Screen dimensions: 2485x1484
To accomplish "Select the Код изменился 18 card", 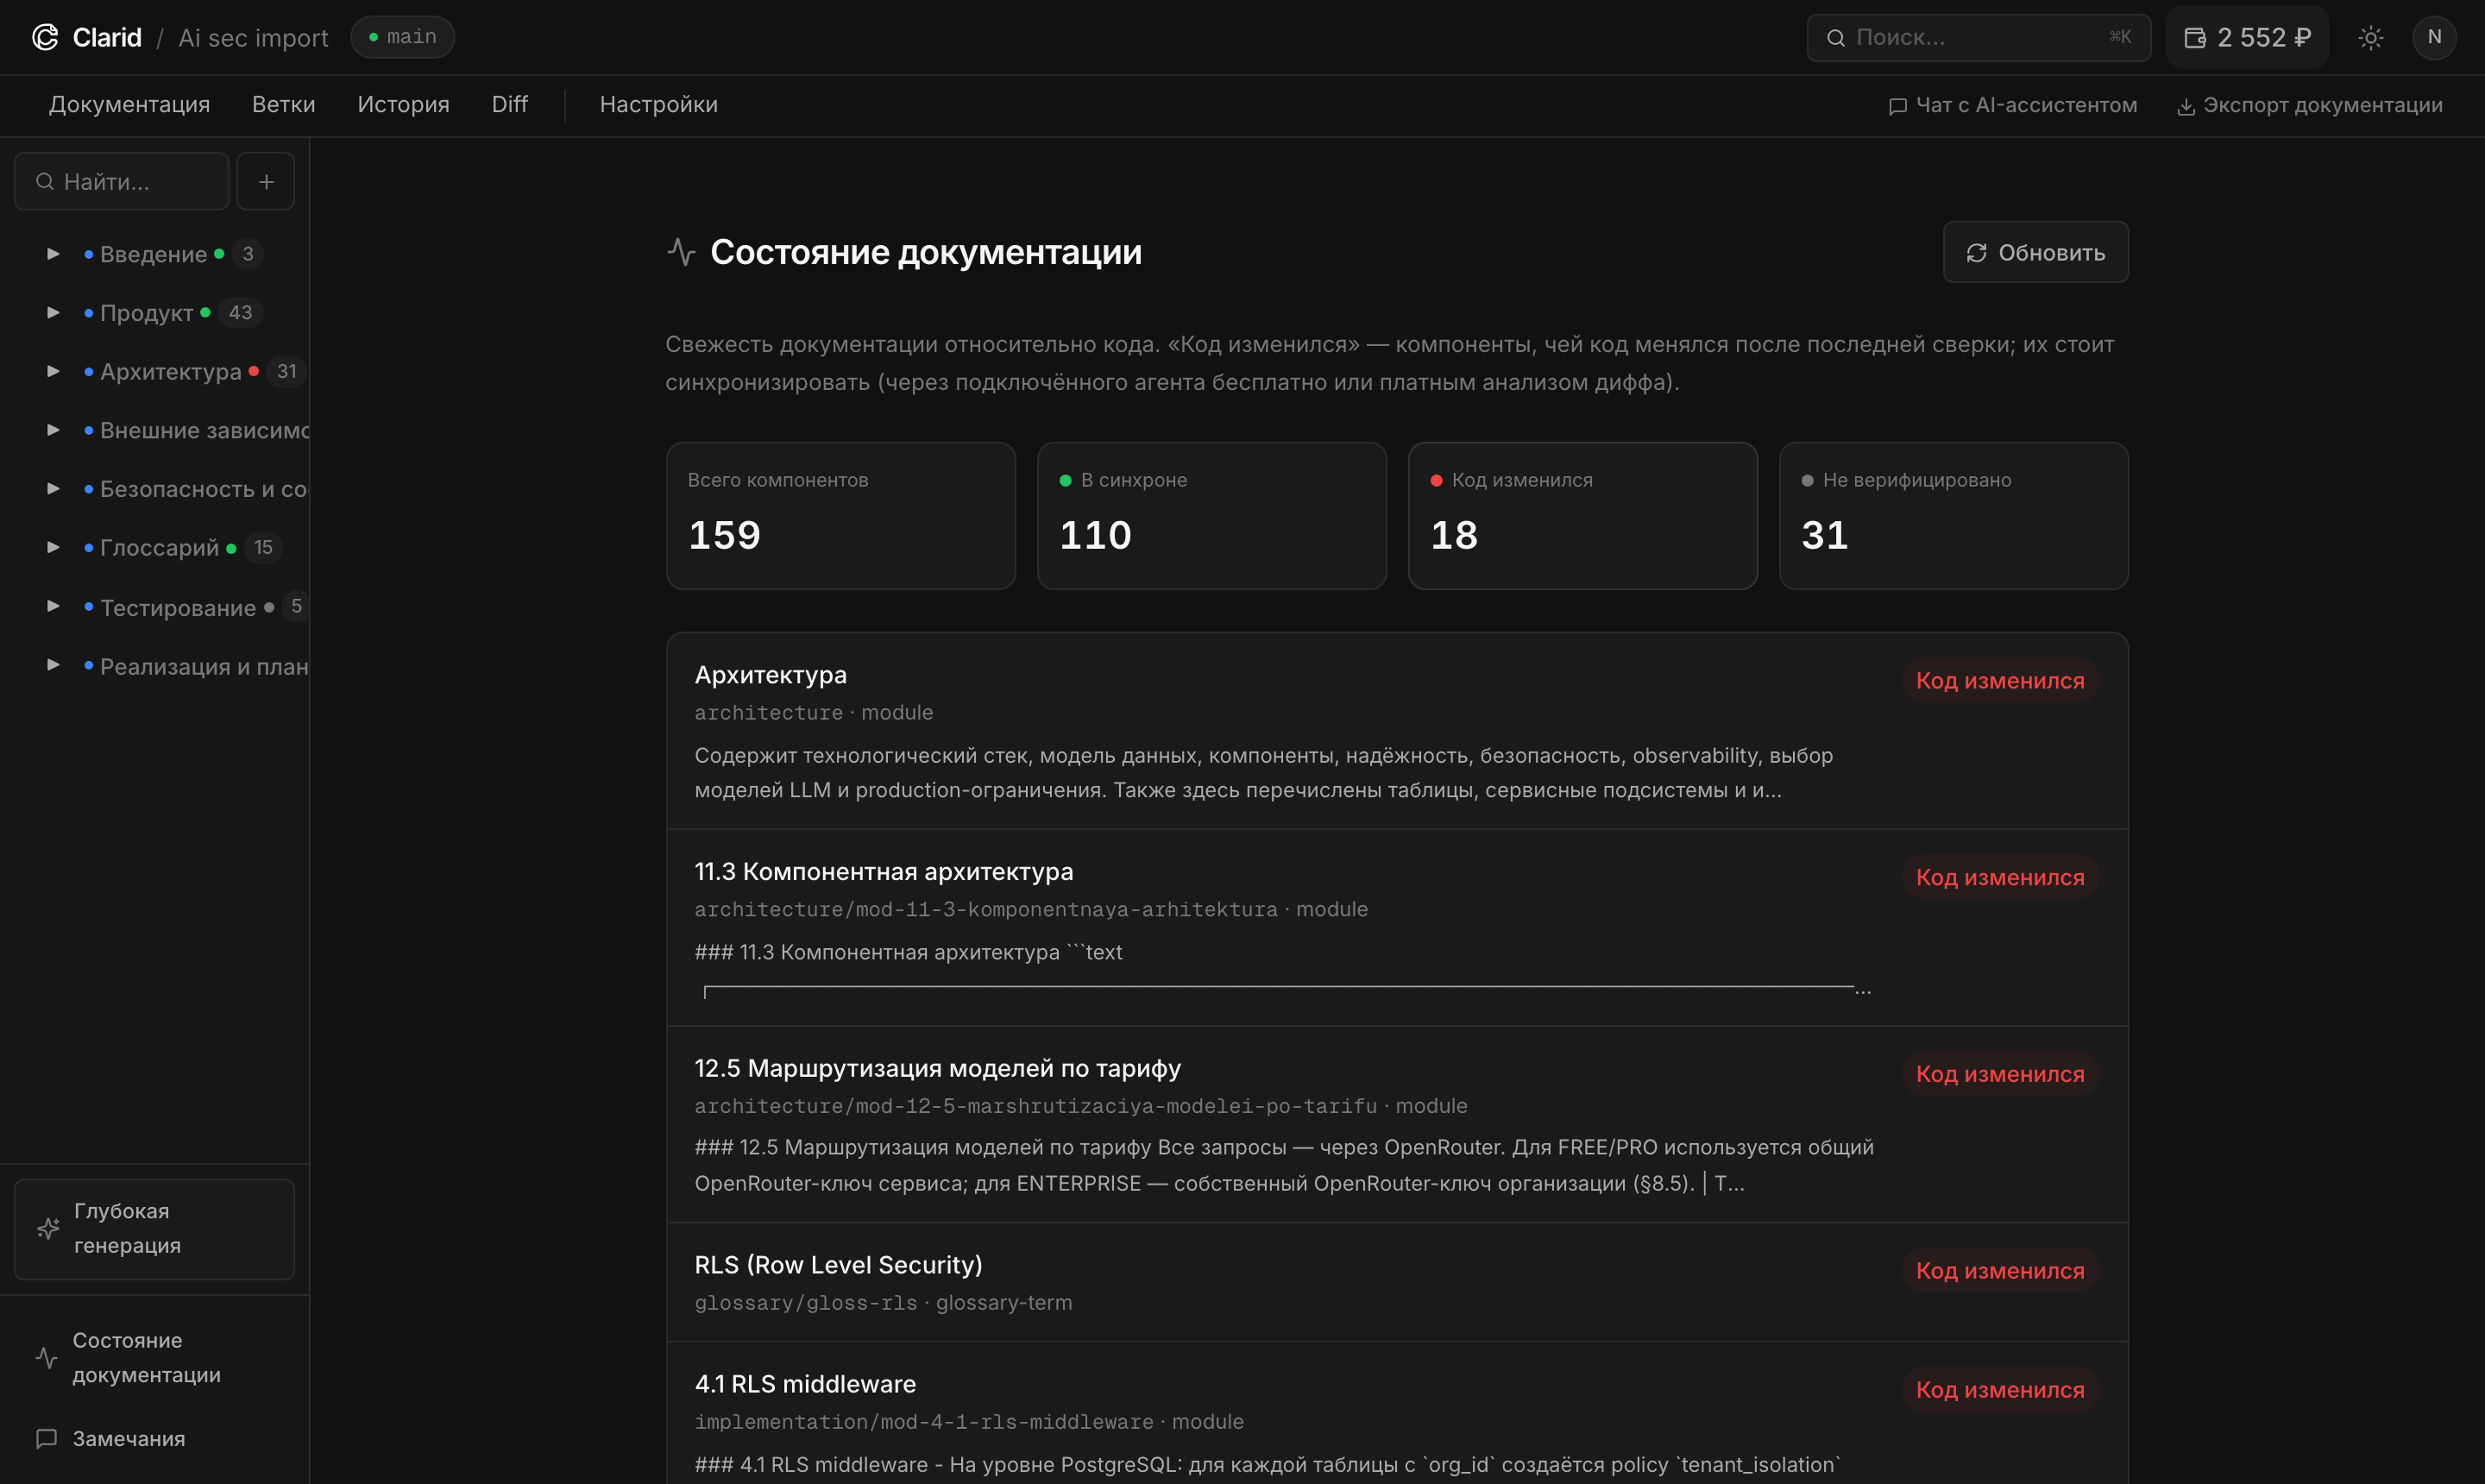I will tap(1582, 516).
